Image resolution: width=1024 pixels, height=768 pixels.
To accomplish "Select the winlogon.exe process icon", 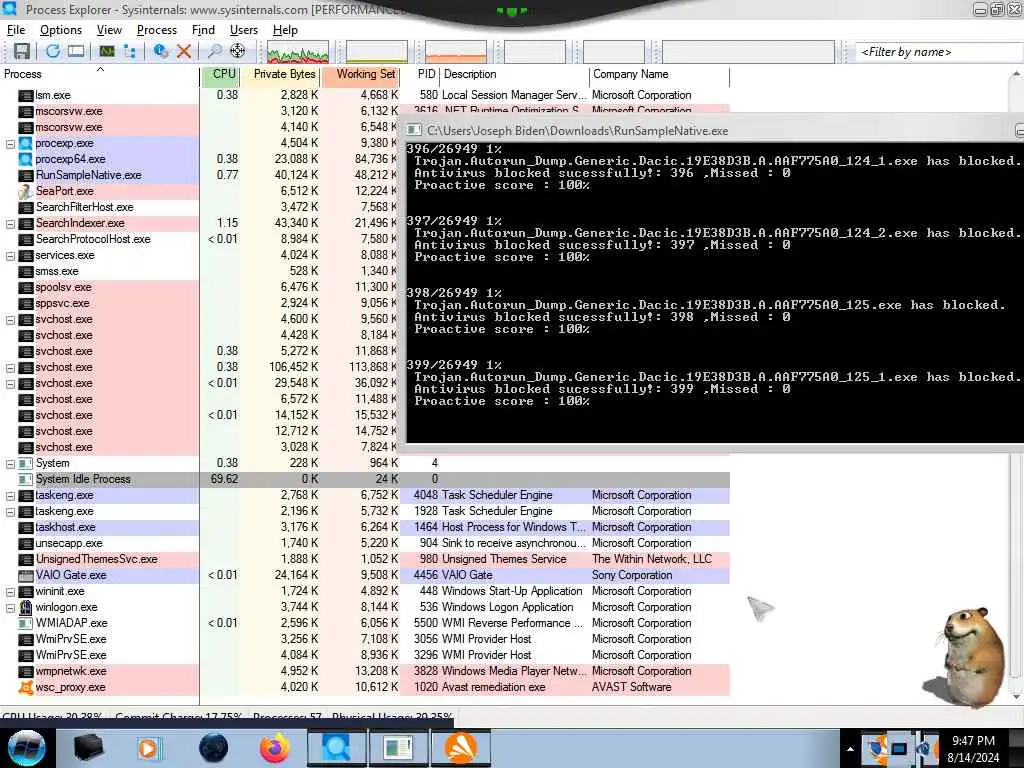I will point(26,607).
